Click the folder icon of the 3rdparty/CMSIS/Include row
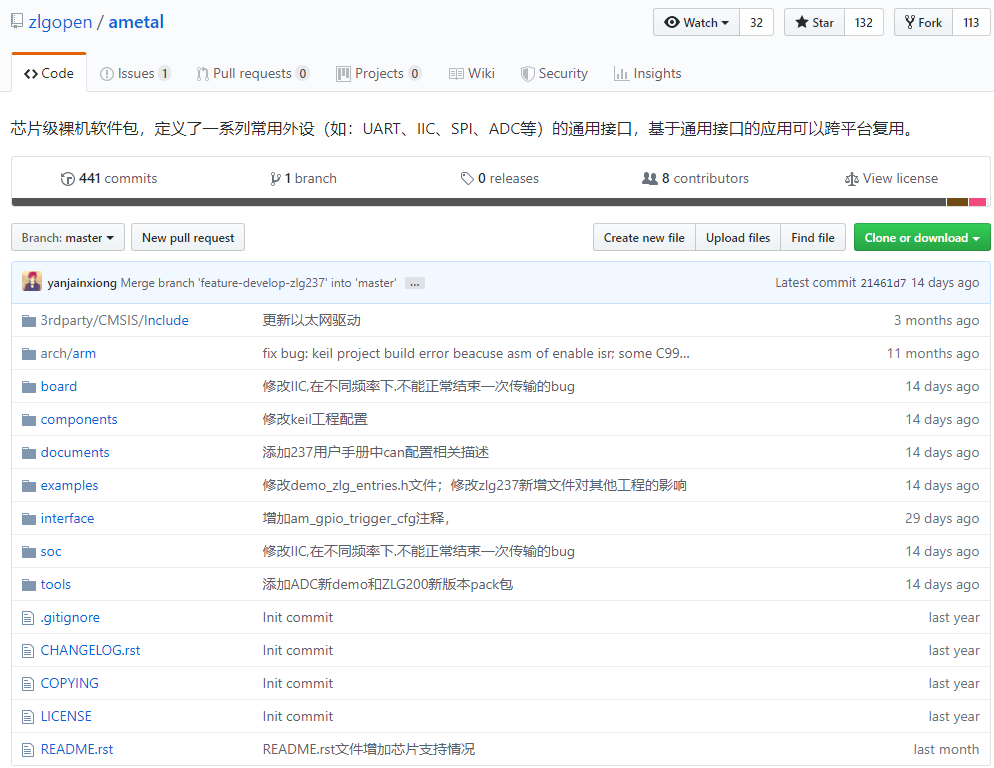994x768 pixels. [x=29, y=321]
